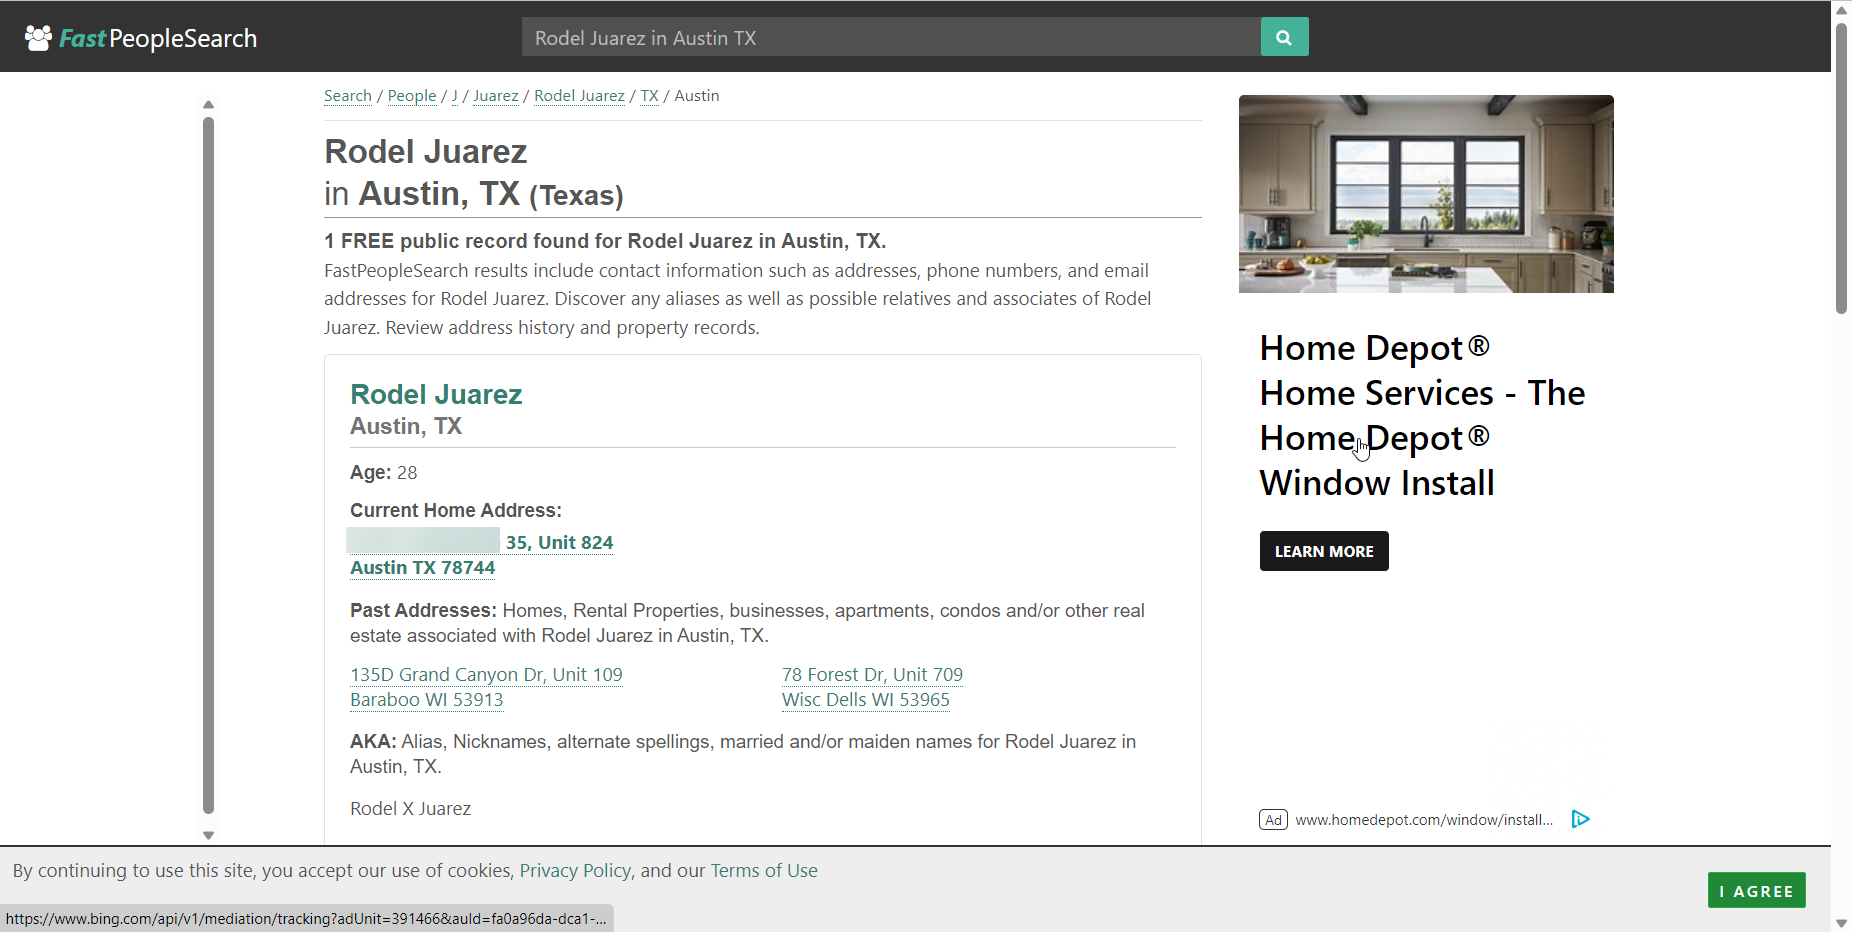Click the Austin TX 78744 address link
This screenshot has height=932, width=1852.
pyautogui.click(x=423, y=567)
